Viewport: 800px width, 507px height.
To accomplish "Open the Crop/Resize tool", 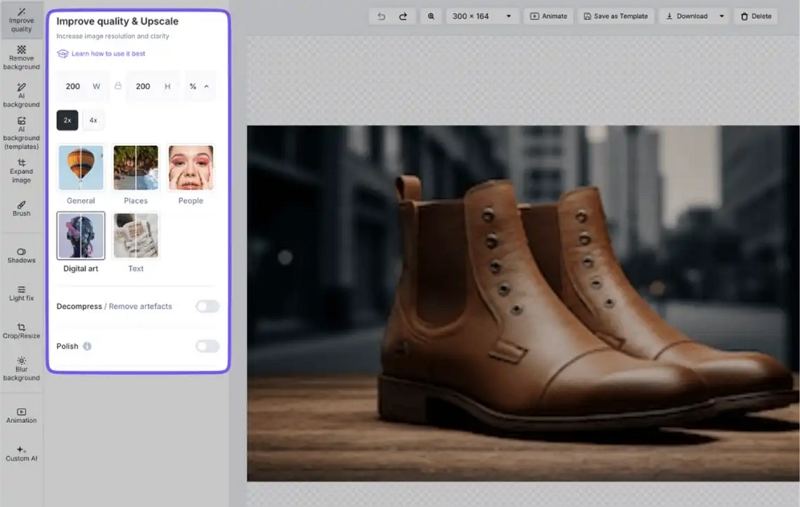I will [x=21, y=331].
